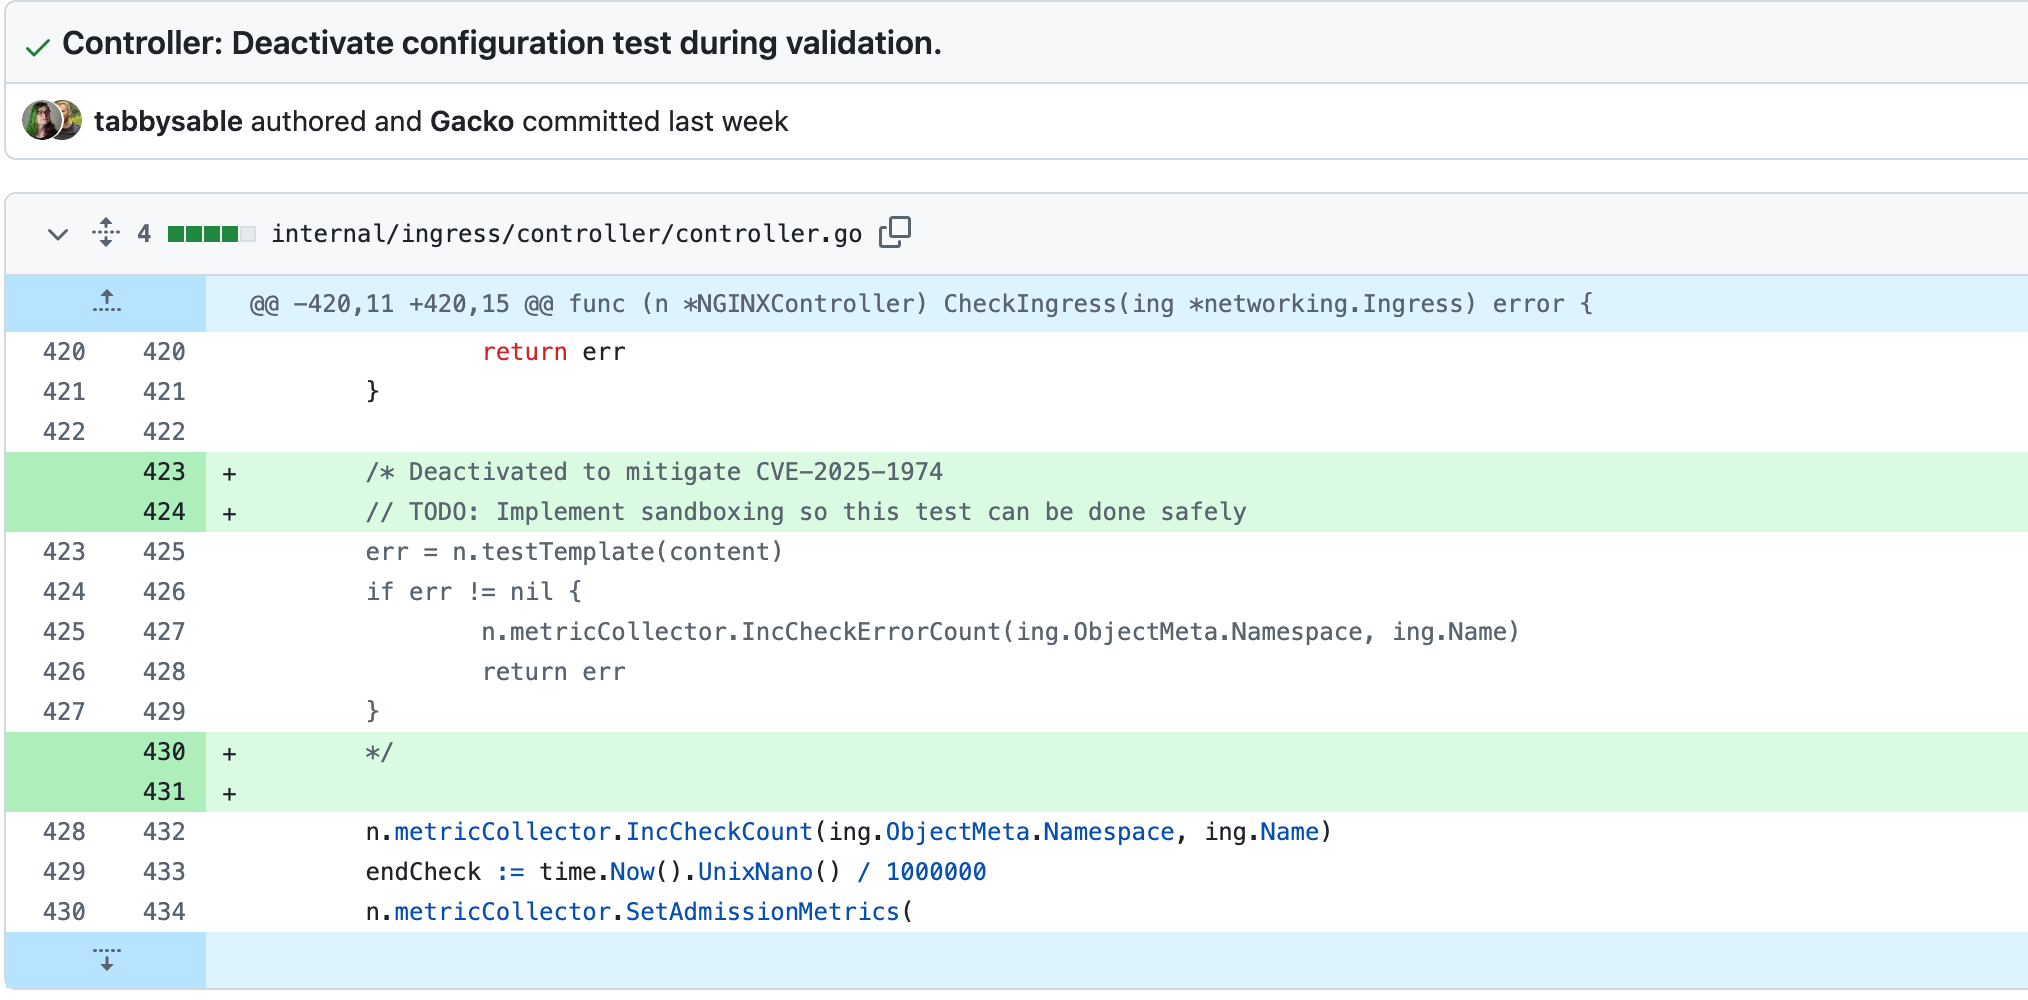Click plus marker on added line 424
Screen dimensions: 2028x1000
click(230, 513)
